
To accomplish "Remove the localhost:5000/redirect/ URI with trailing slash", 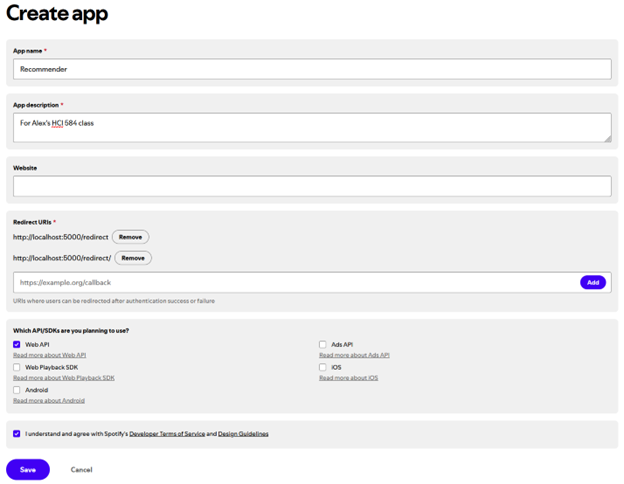I will [133, 258].
